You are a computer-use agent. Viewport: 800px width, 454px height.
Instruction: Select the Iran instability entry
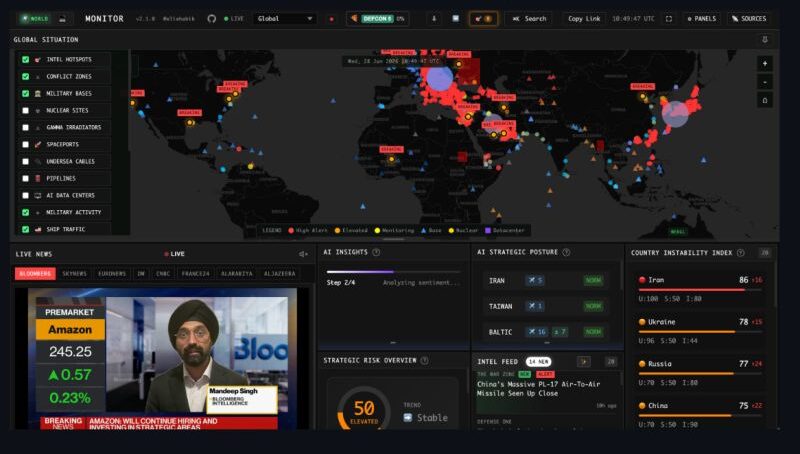click(x=700, y=289)
